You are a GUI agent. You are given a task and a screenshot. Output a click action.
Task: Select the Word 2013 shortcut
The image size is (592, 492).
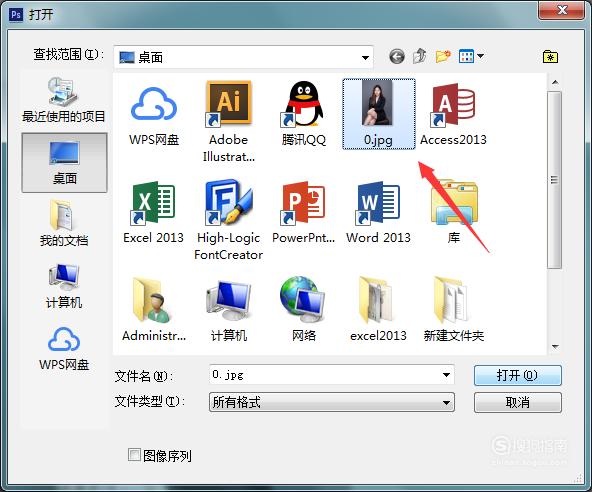pos(378,213)
